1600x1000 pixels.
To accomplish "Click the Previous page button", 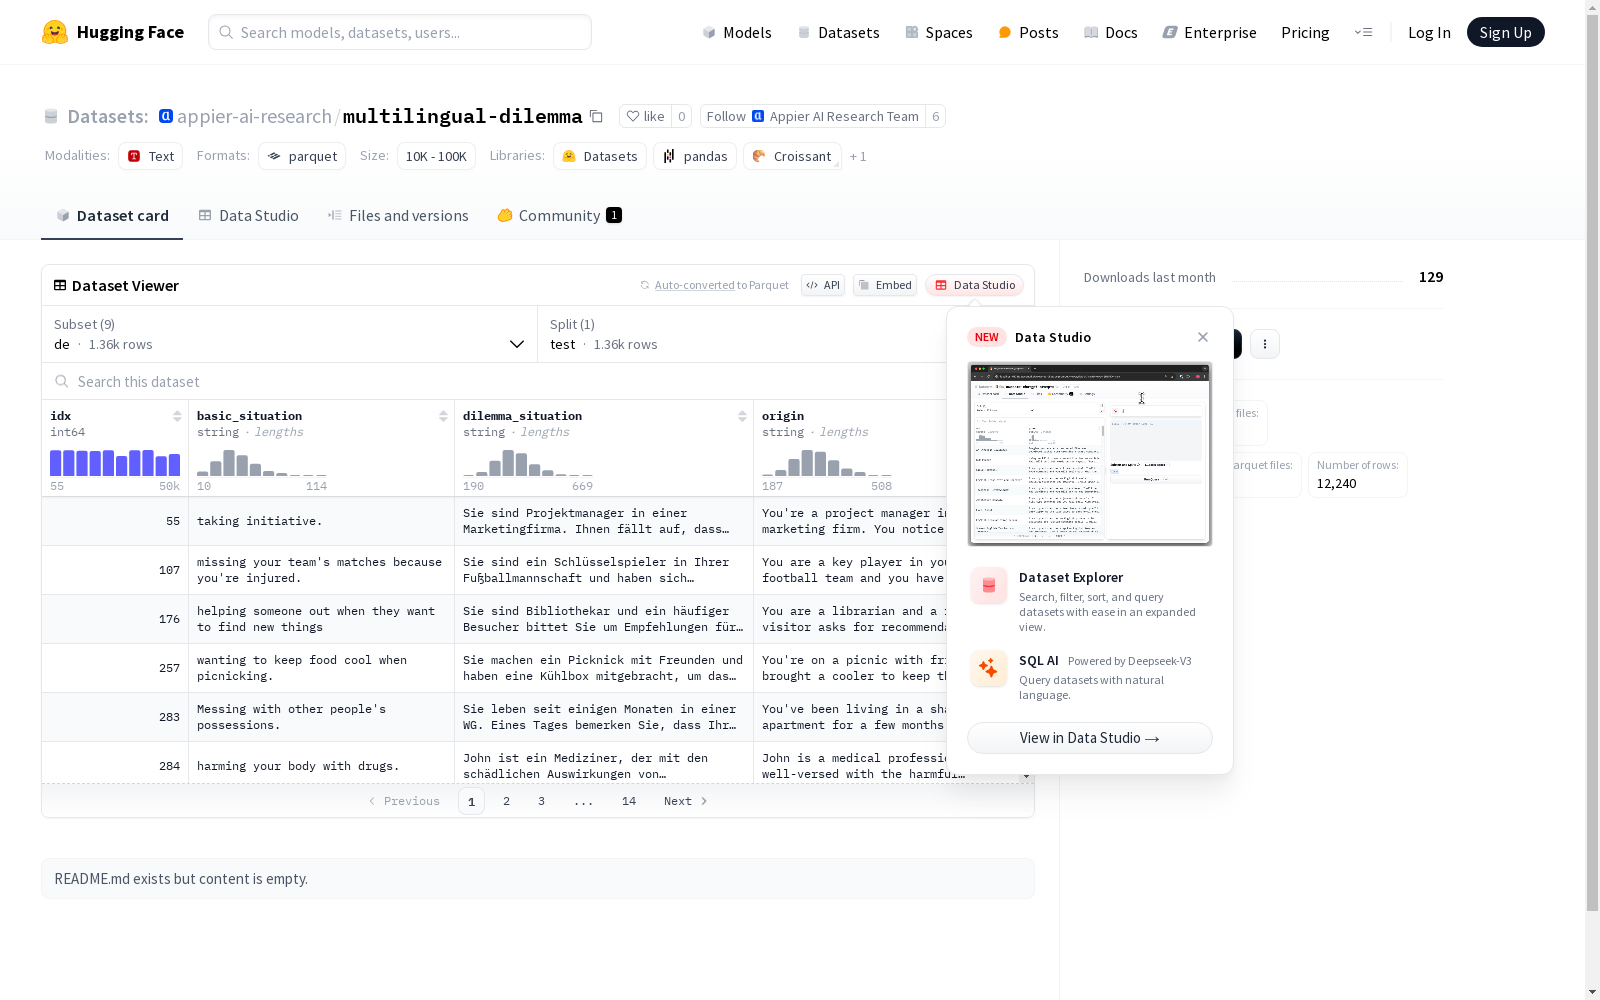I will coord(404,801).
